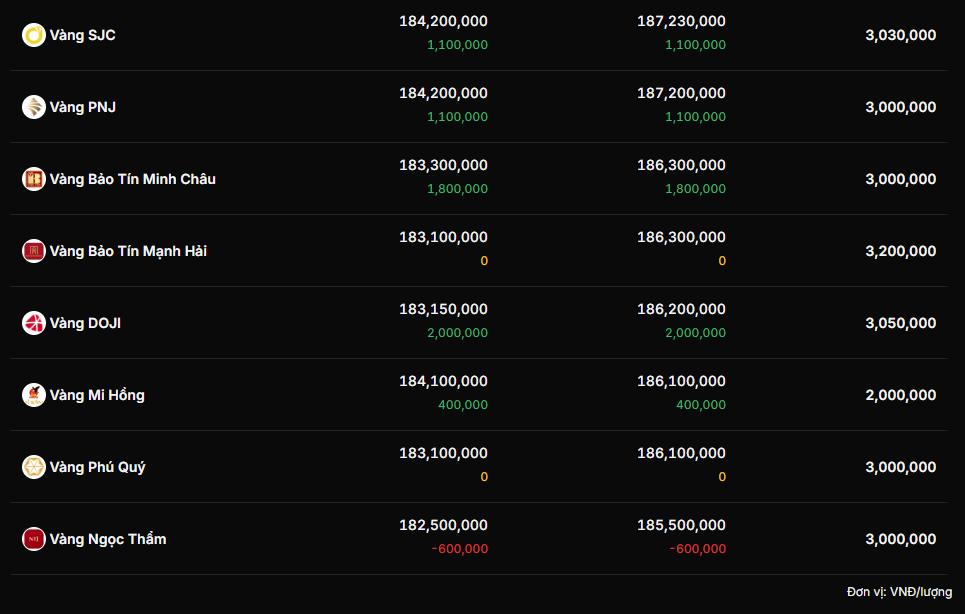Click PNJ buying price 184,200,000

pos(443,93)
